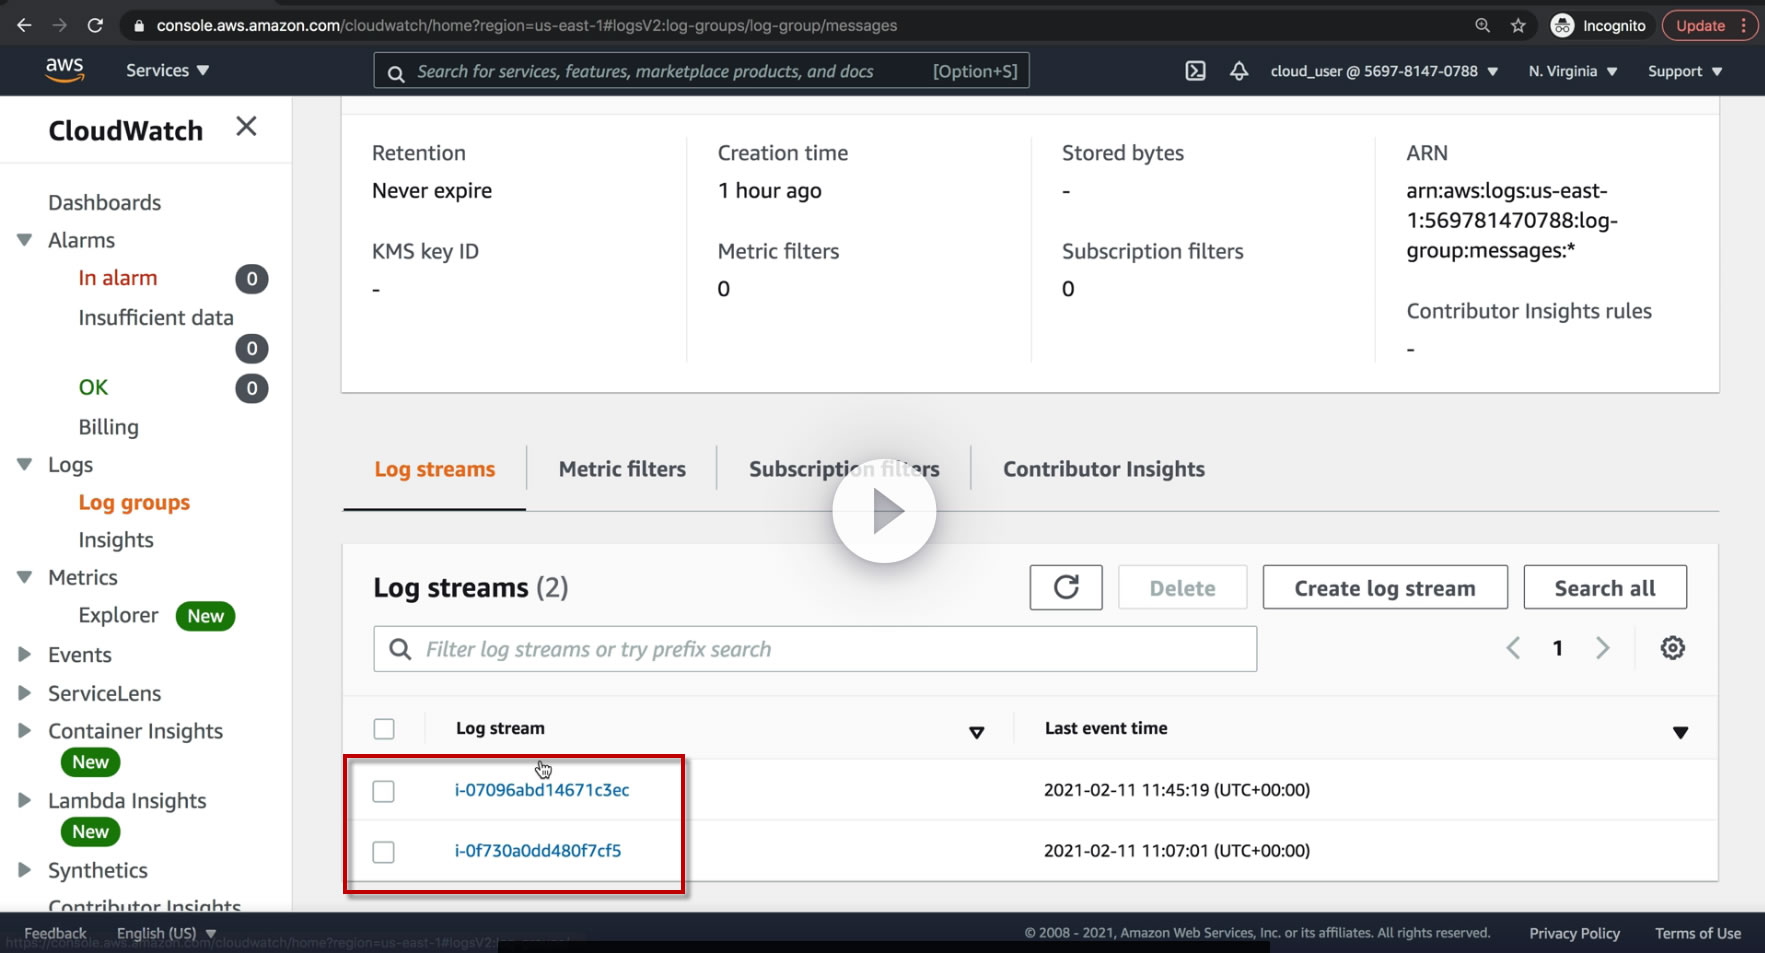Switch to the Metric filters tab

point(622,469)
